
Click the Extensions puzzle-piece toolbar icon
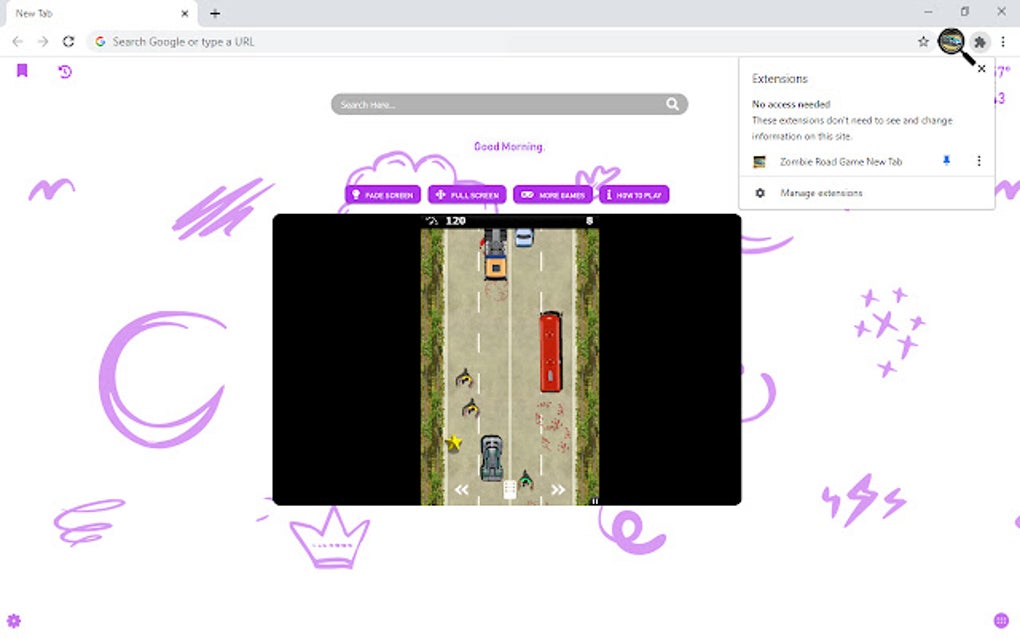980,42
